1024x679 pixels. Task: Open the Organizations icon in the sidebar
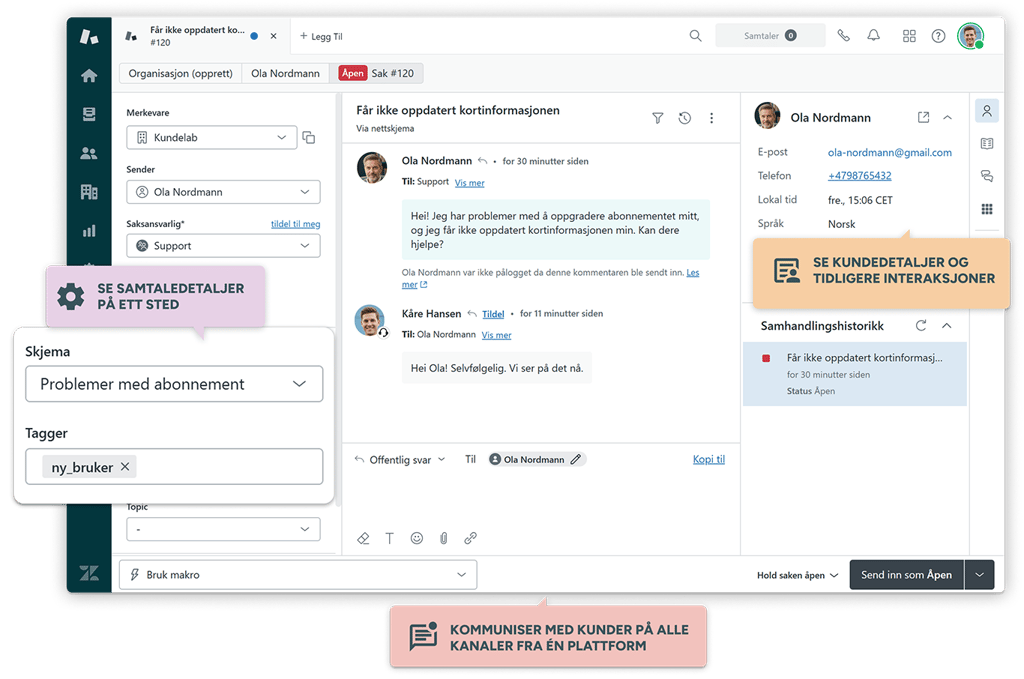pos(88,190)
